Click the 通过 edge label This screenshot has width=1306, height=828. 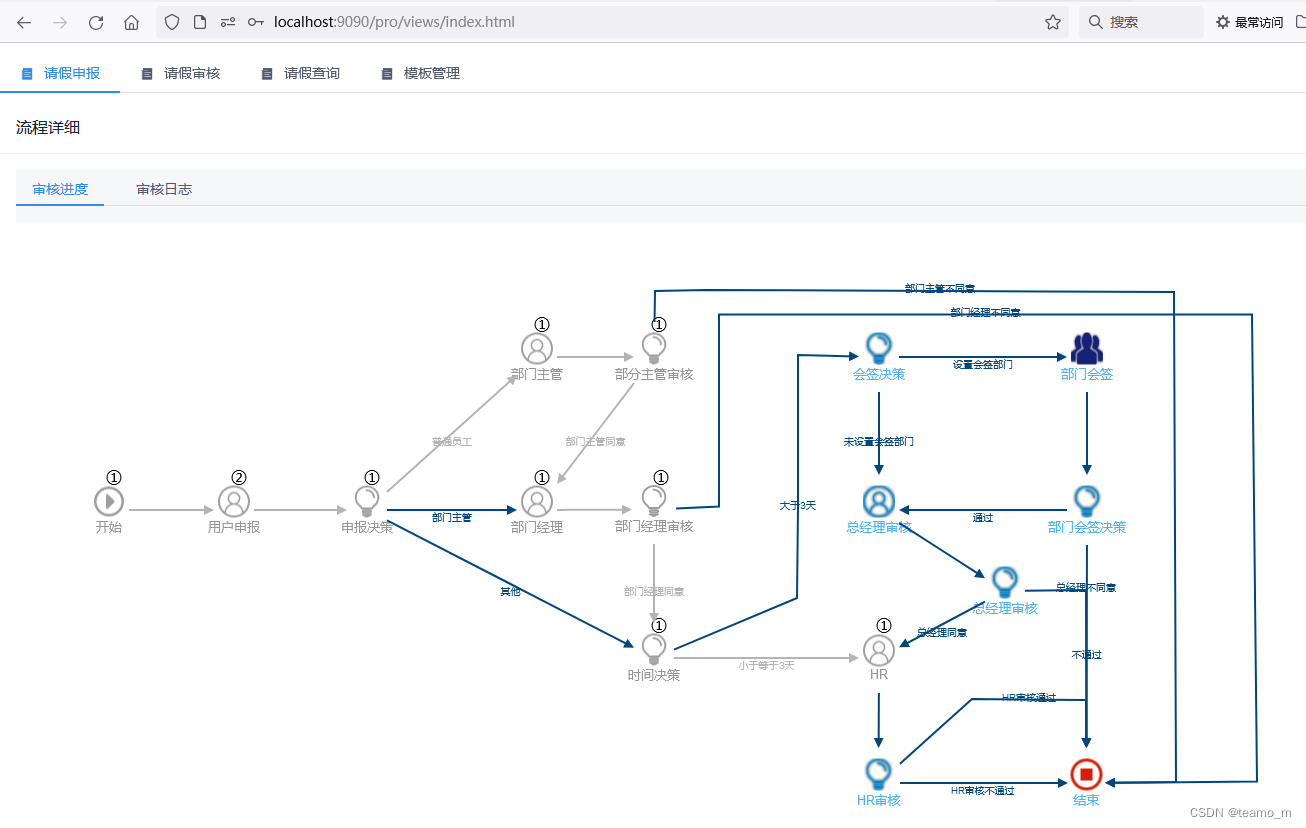click(x=982, y=518)
